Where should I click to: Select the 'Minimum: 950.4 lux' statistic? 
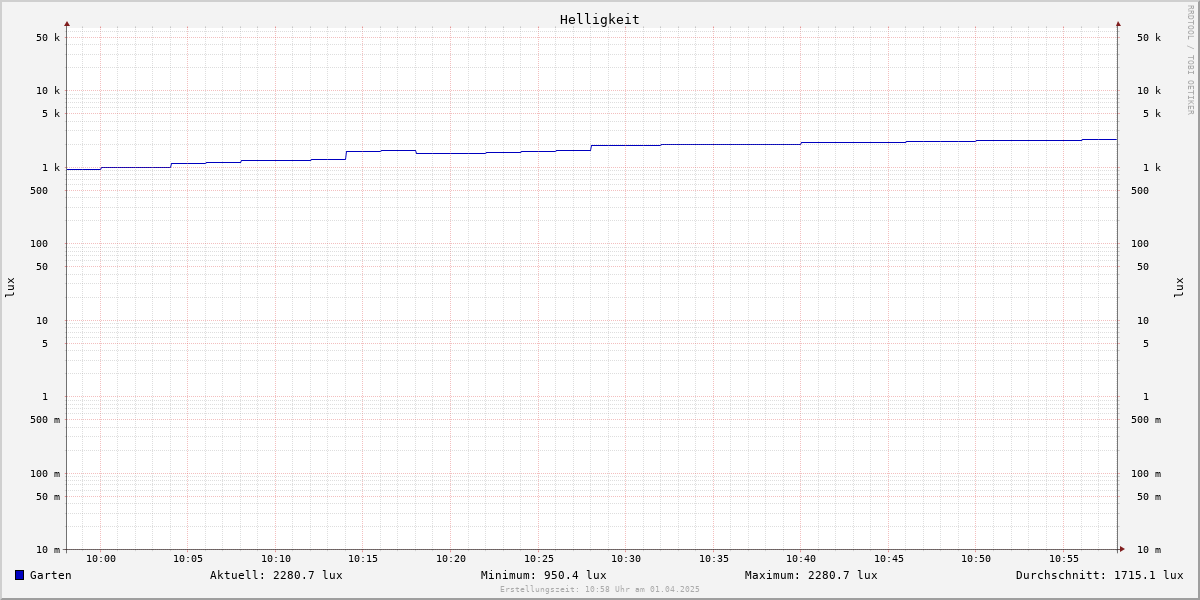click(x=543, y=575)
